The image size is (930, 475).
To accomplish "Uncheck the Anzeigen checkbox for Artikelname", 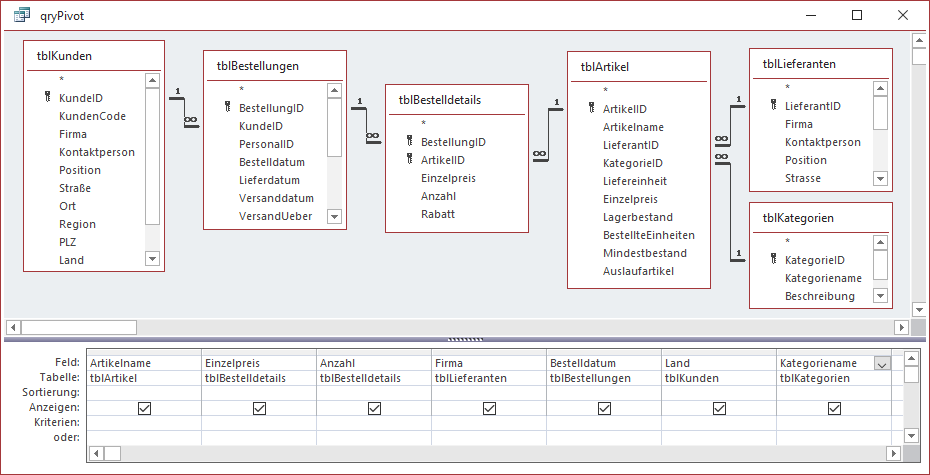I will point(145,408).
